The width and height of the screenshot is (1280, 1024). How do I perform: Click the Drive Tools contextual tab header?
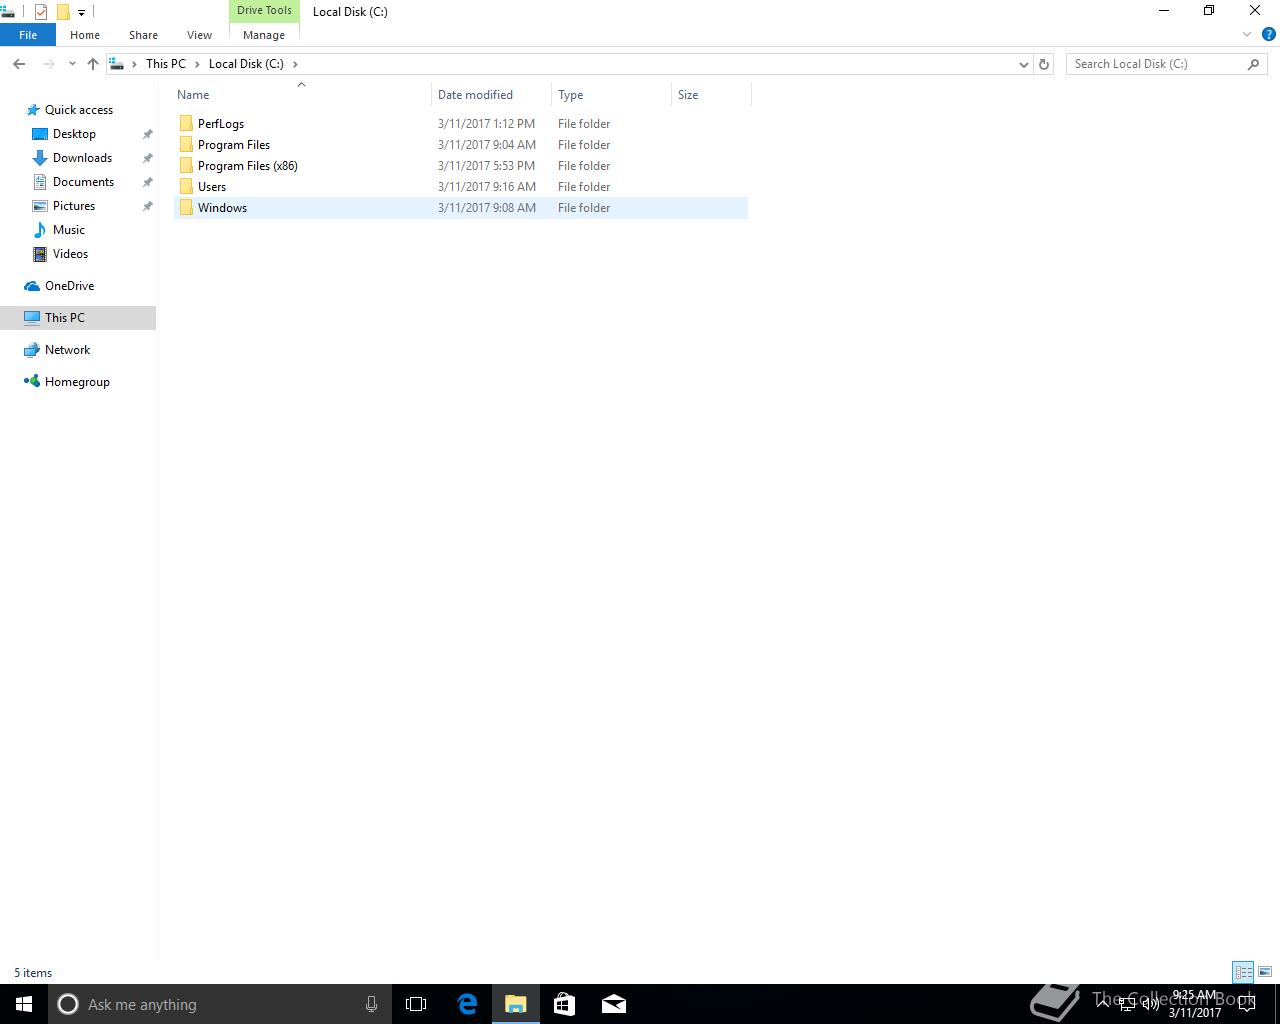coord(264,11)
